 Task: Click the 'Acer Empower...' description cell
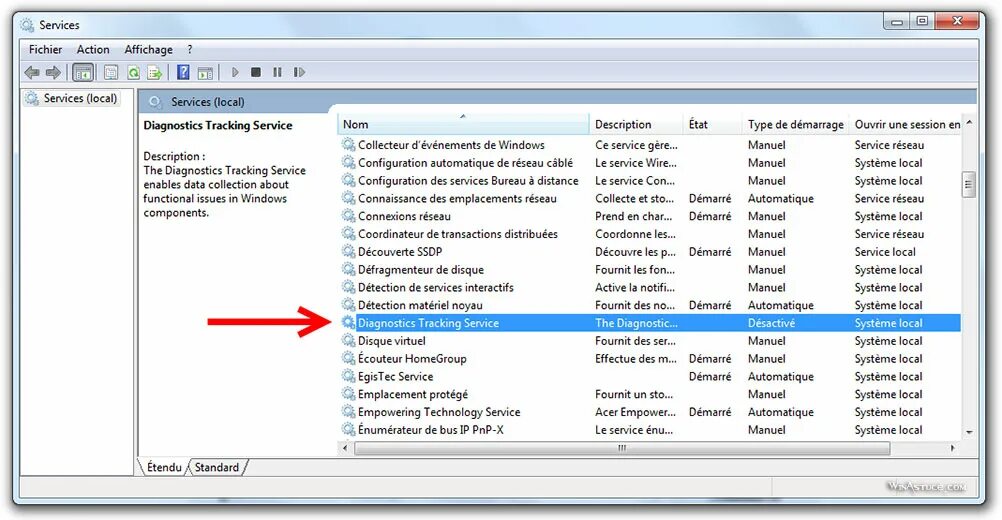(x=635, y=412)
